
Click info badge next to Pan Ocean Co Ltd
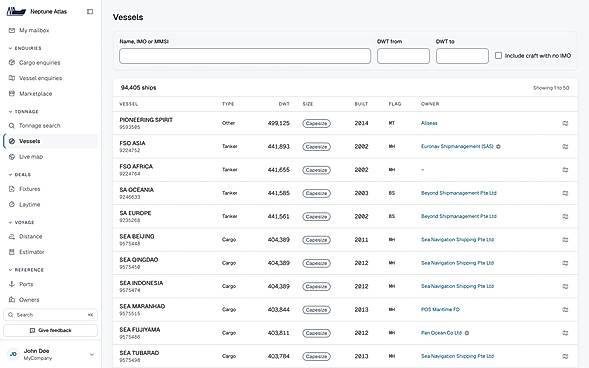[467, 333]
